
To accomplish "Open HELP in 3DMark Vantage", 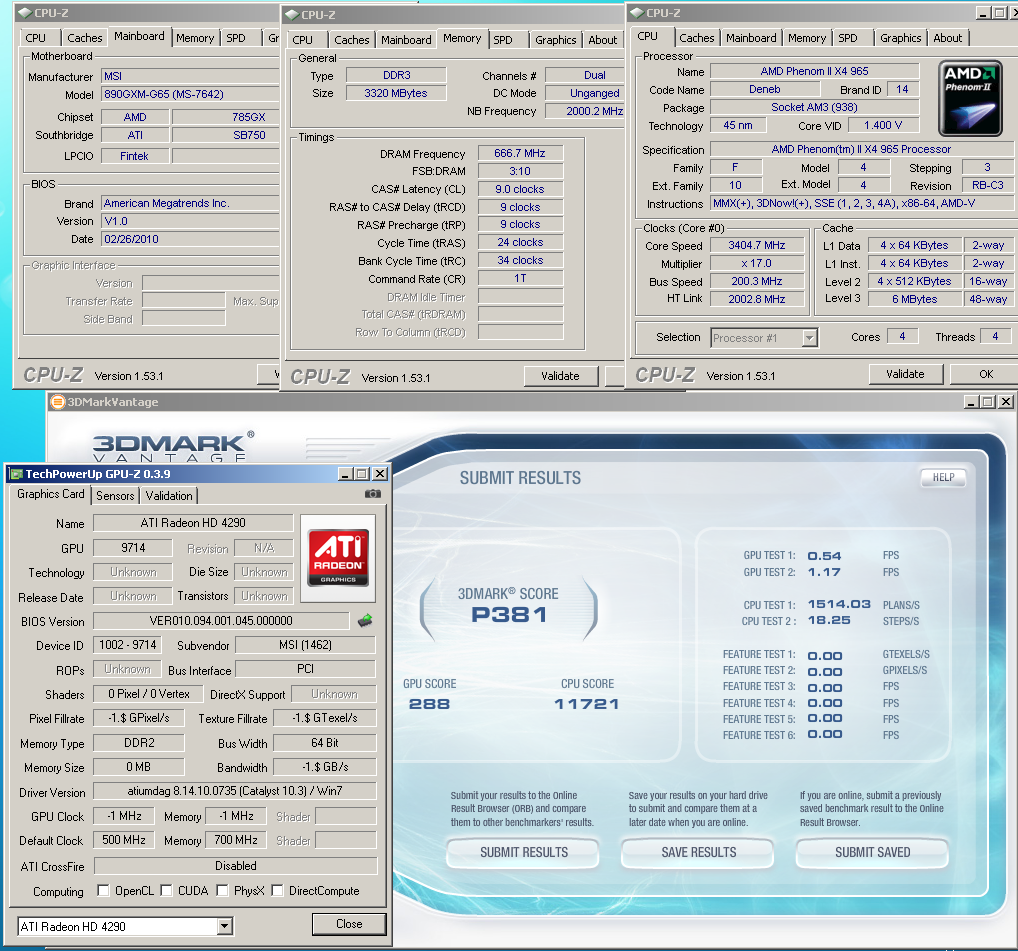I will coord(943,478).
